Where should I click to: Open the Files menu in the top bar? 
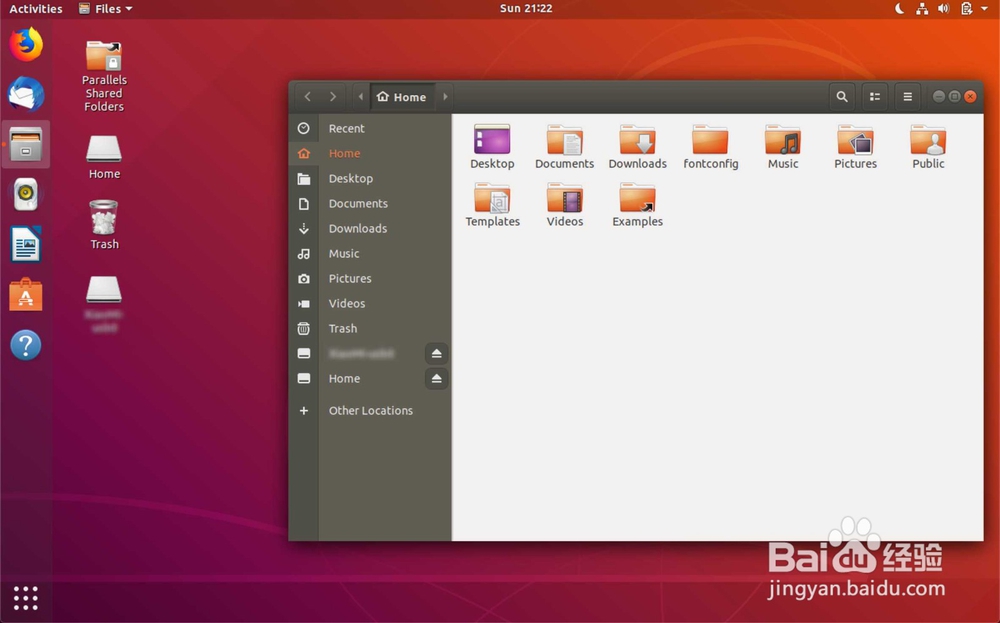coord(105,8)
